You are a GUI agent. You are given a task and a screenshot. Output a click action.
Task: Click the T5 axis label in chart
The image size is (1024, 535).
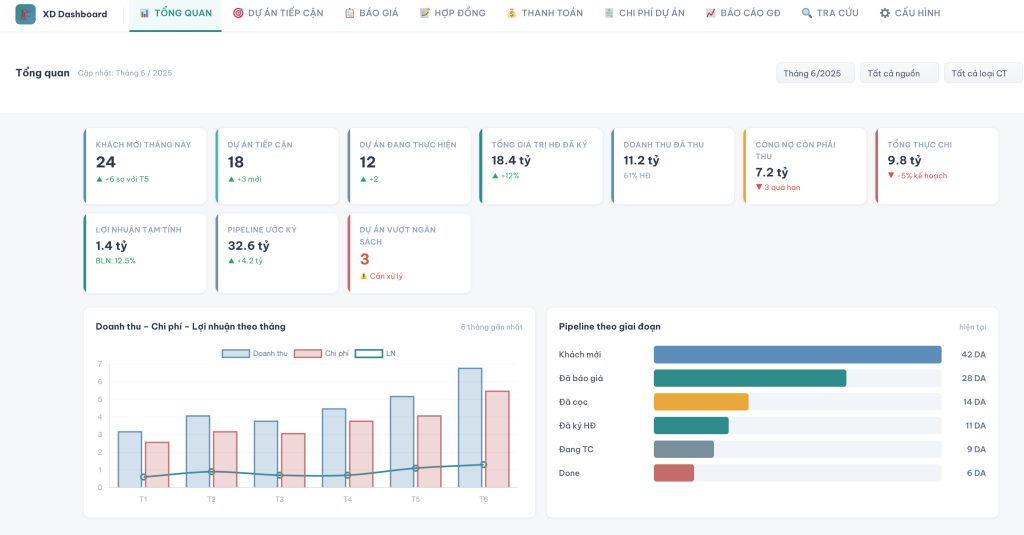tap(415, 499)
